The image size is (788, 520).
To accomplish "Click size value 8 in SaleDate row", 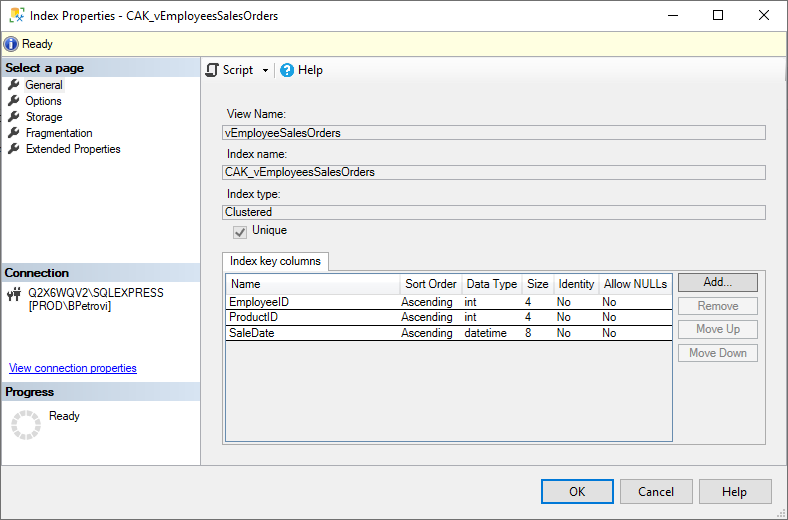I will (x=528, y=333).
